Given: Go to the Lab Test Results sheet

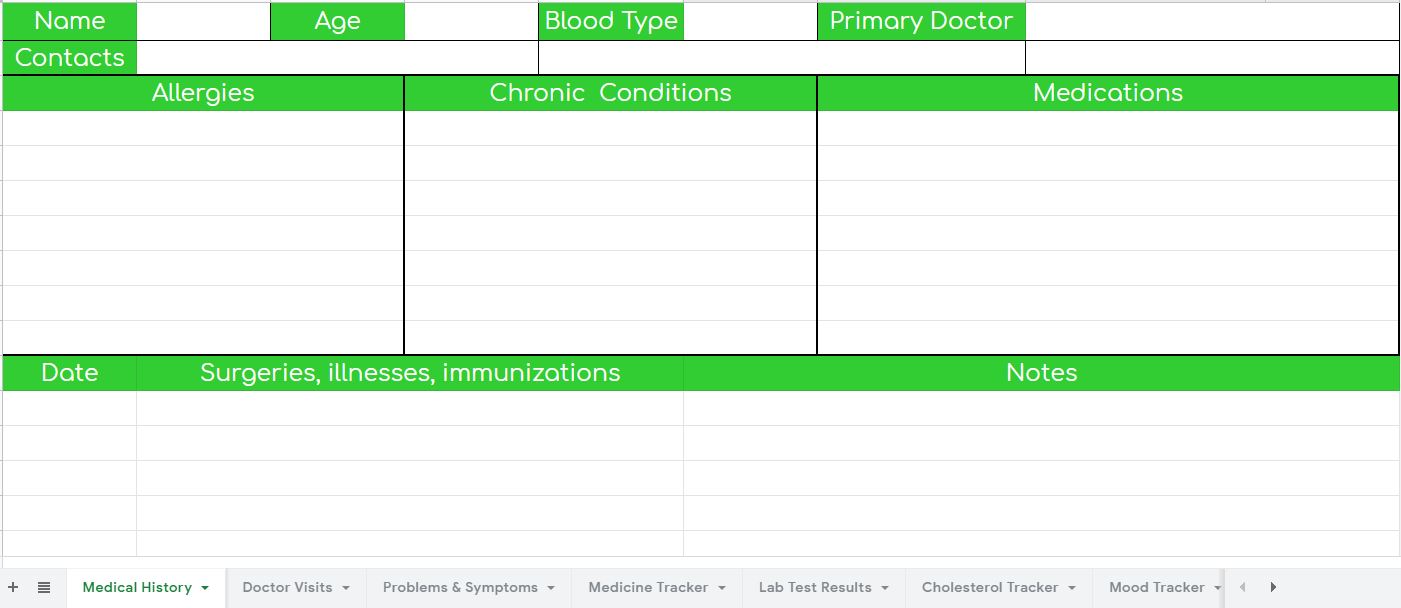Looking at the screenshot, I should coord(815,587).
